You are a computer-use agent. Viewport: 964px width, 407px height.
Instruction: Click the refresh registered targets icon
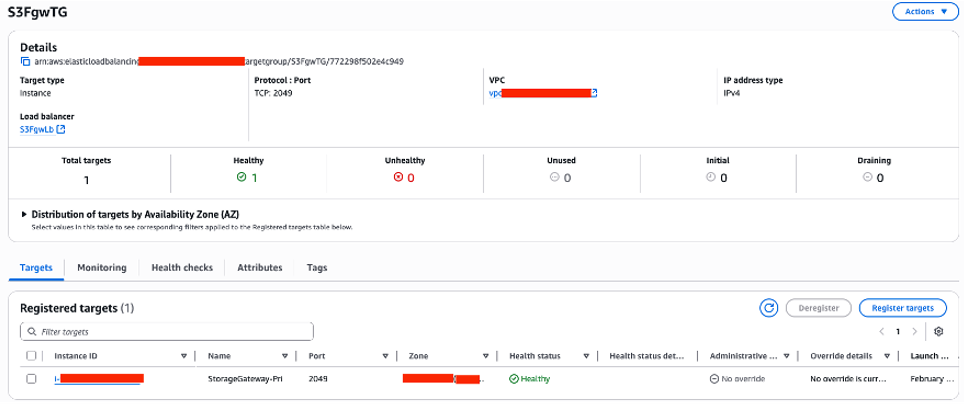769,308
